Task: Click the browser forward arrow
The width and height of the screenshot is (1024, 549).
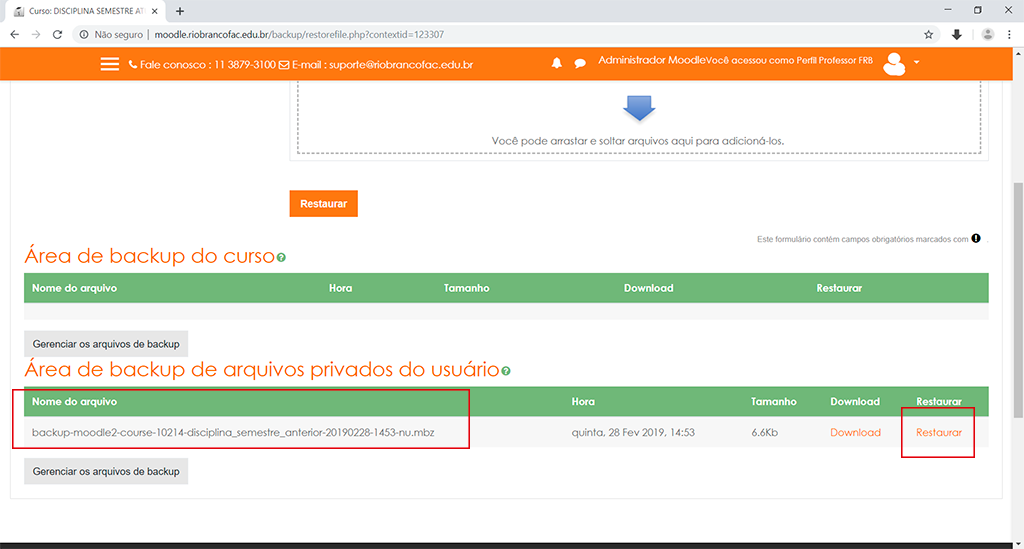Action: 36,35
